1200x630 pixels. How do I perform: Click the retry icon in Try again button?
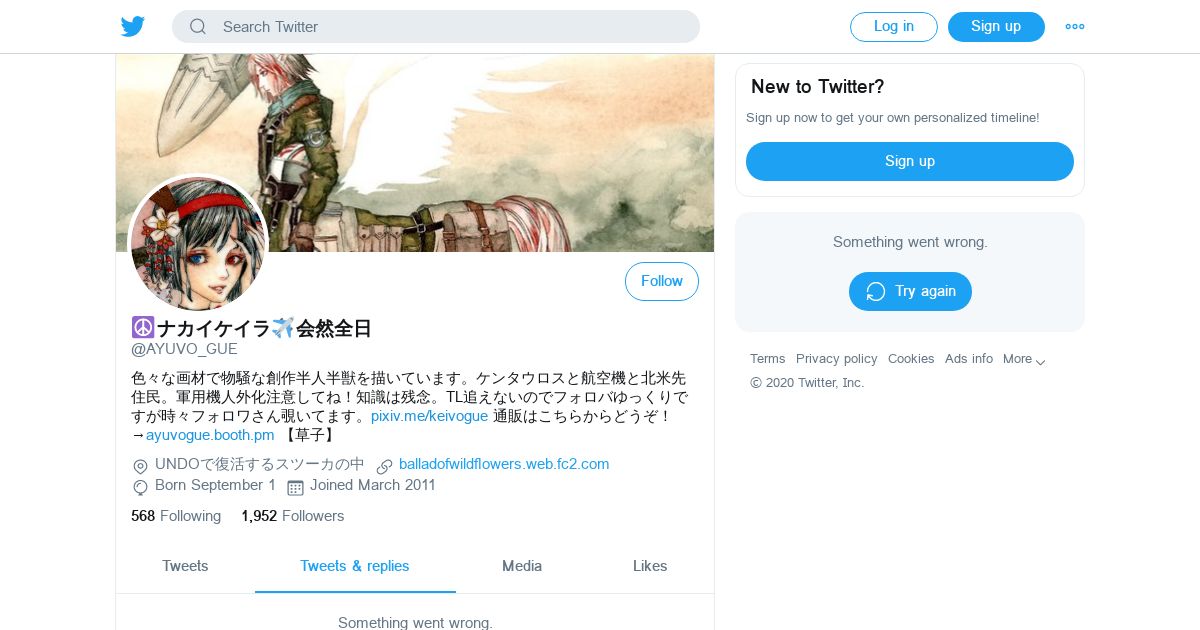tap(876, 291)
